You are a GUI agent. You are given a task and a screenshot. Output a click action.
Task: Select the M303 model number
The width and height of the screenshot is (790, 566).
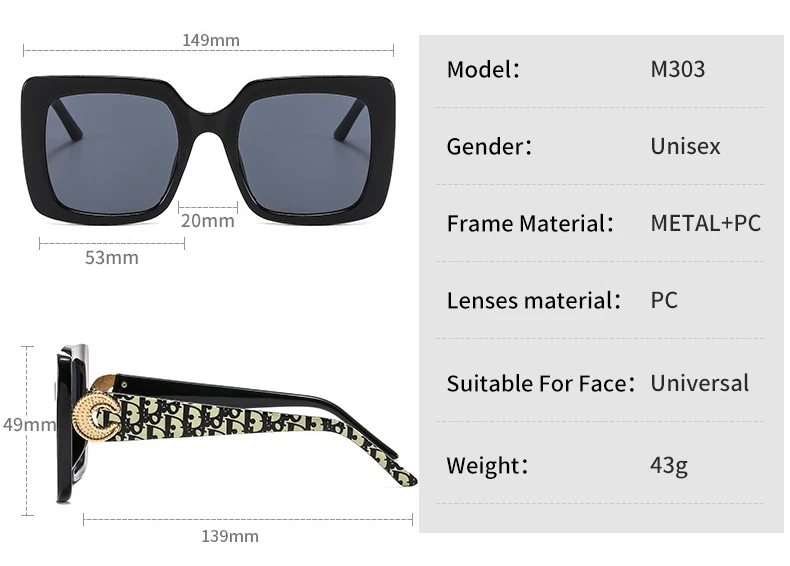click(677, 69)
